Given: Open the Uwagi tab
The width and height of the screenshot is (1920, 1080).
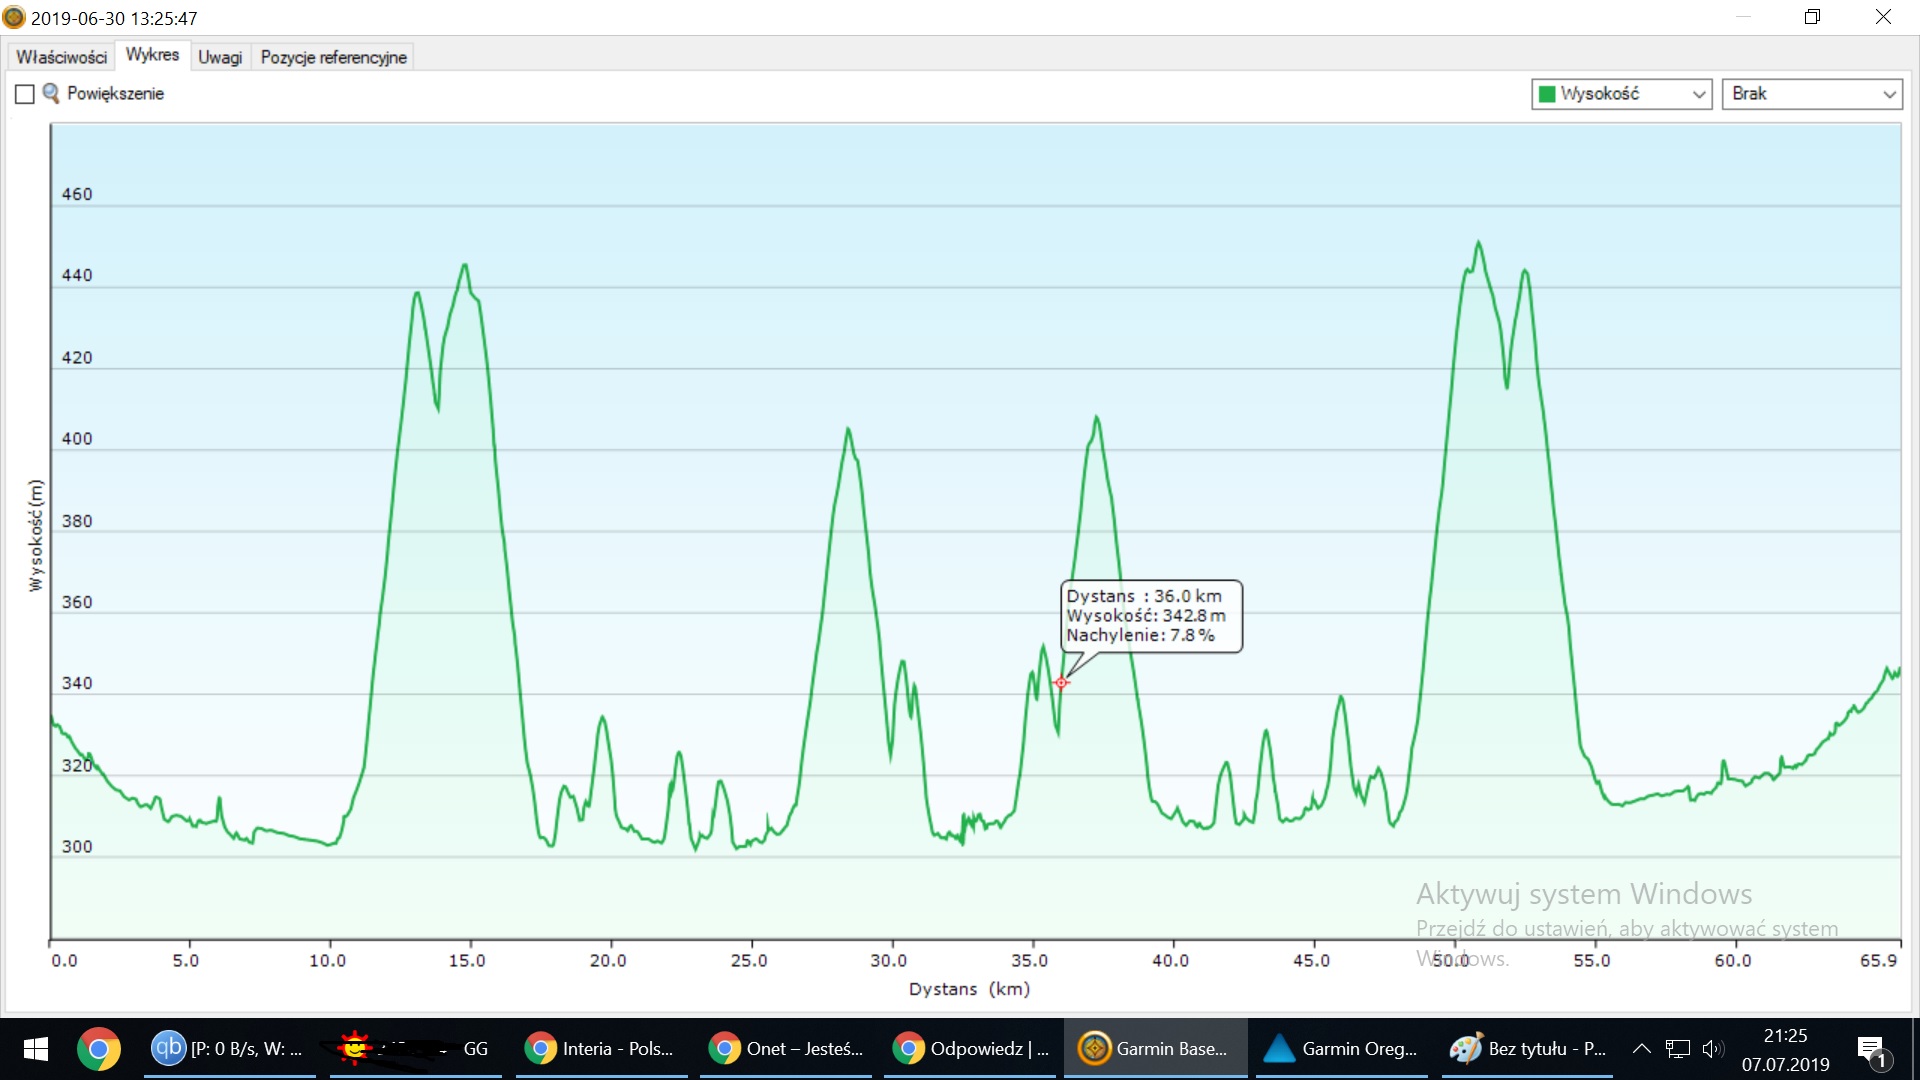Looking at the screenshot, I should coord(219,57).
